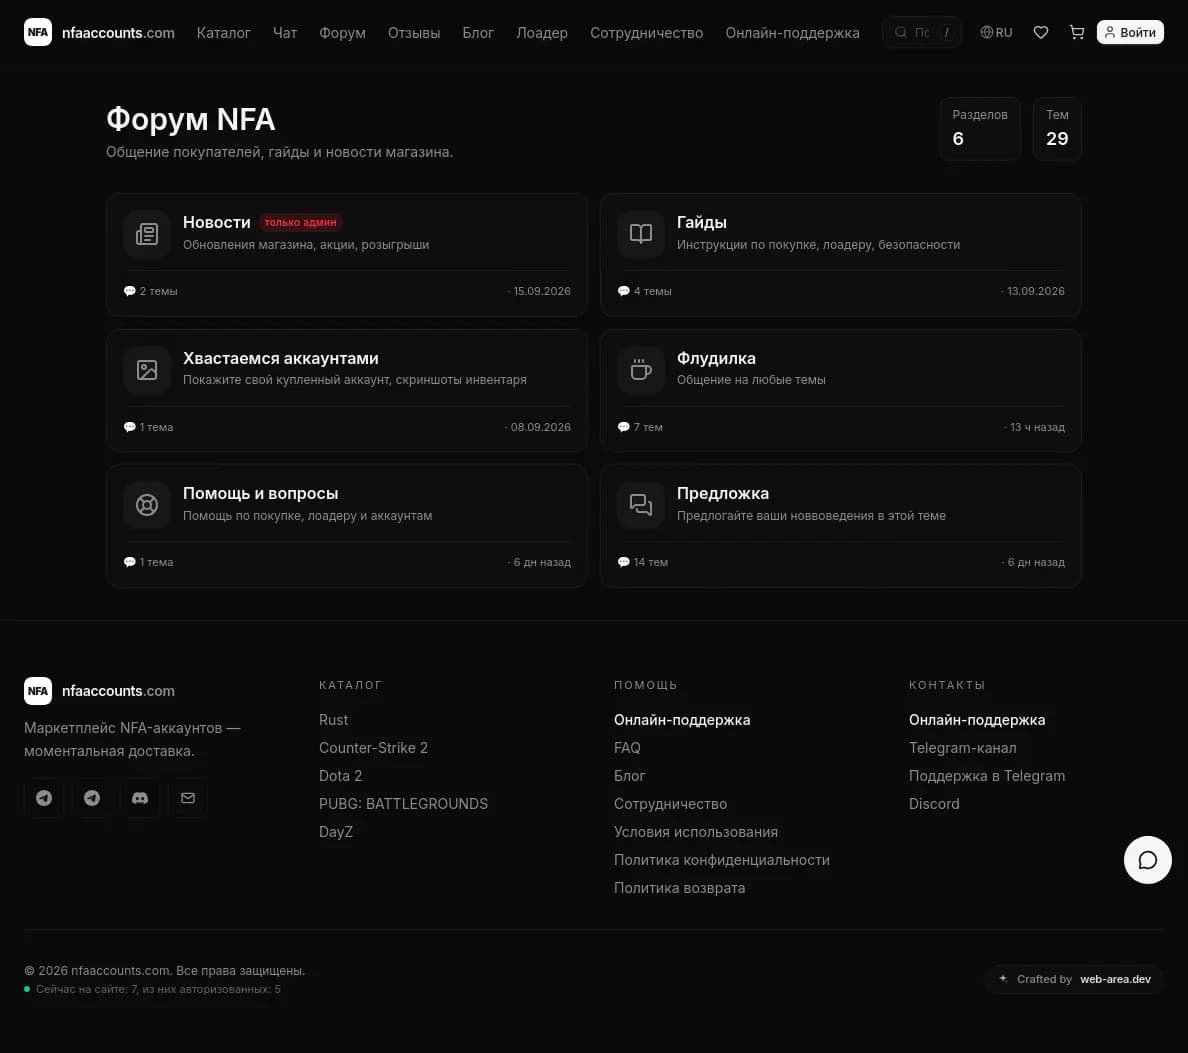The height and width of the screenshot is (1053, 1188).
Task: Click the NFA logo icon in header
Action: point(38,33)
